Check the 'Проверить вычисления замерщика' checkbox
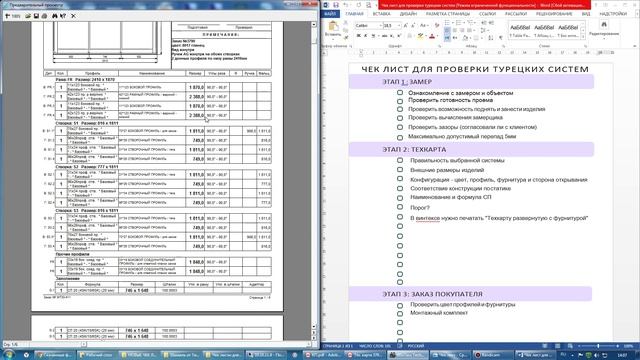The image size is (640, 360). click(400, 118)
